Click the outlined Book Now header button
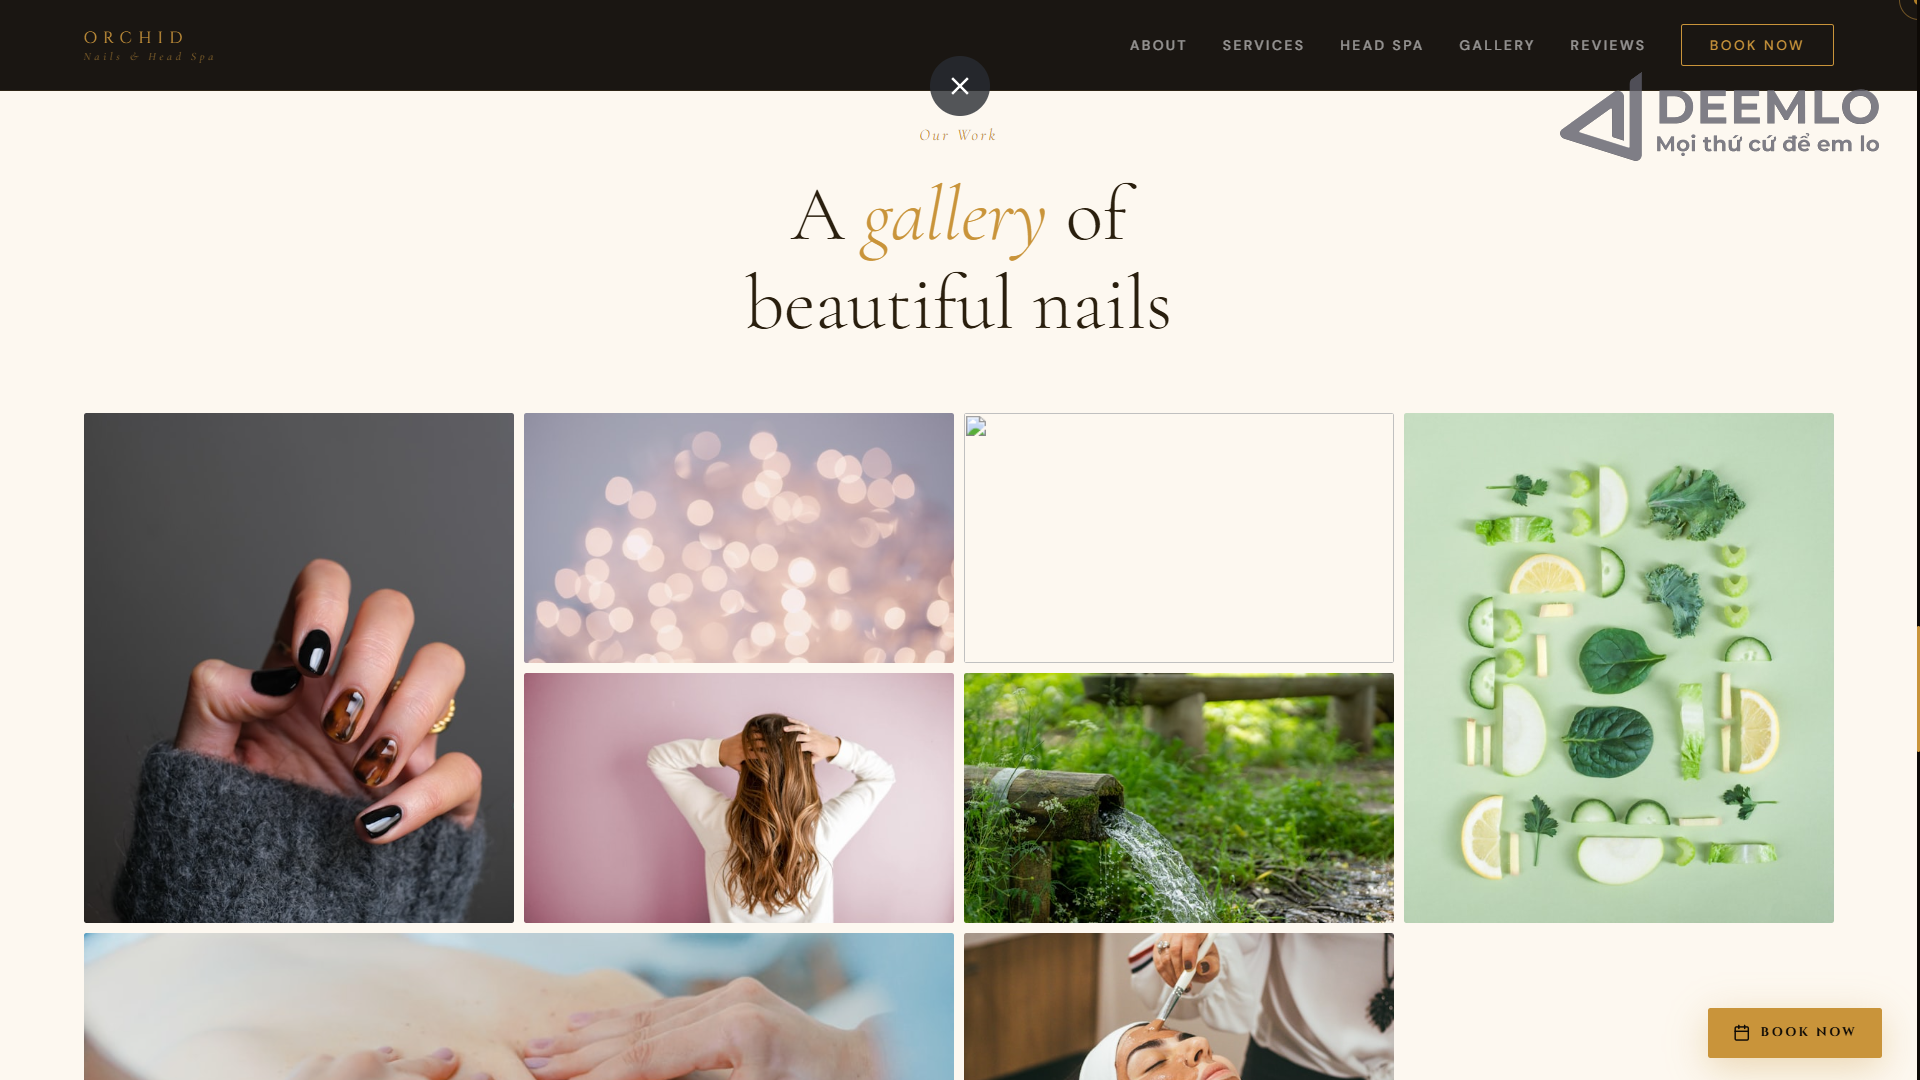1920x1080 pixels. tap(1757, 45)
